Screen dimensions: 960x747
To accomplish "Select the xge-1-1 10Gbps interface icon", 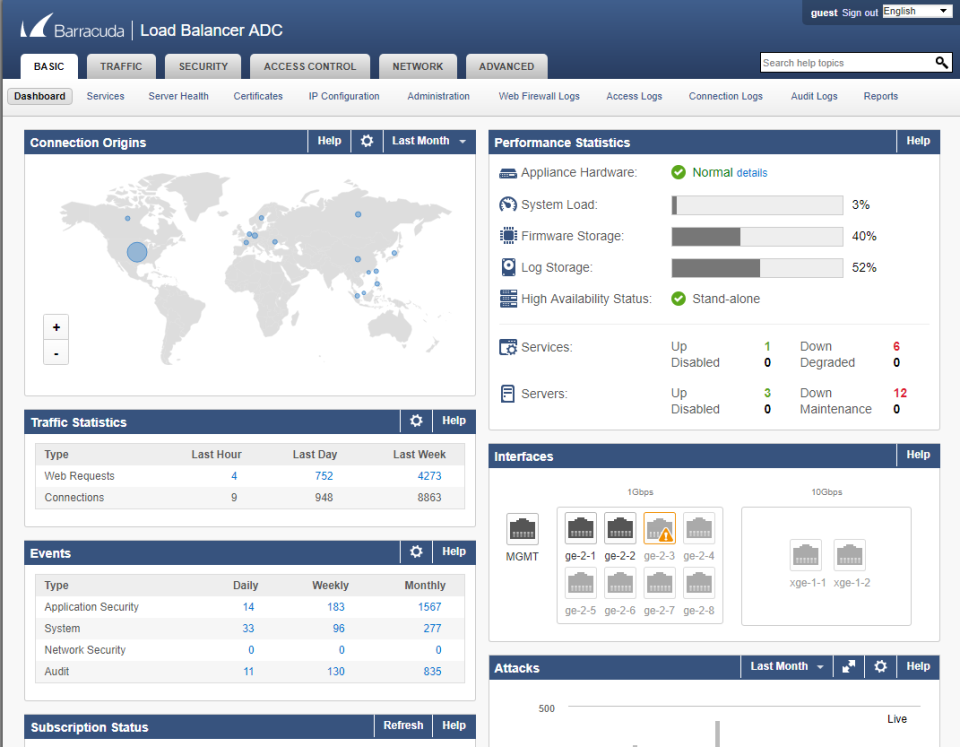I will tap(805, 555).
